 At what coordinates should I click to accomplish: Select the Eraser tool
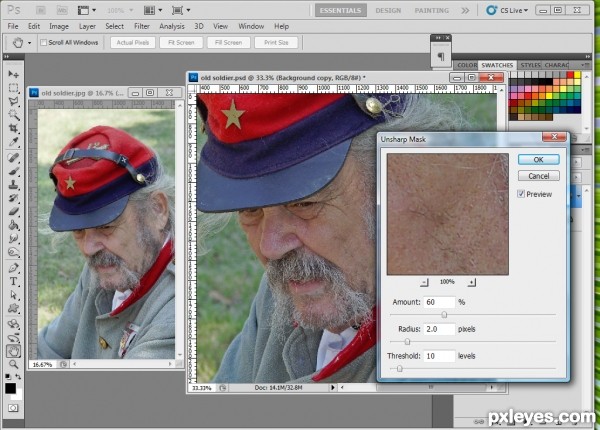tap(13, 212)
